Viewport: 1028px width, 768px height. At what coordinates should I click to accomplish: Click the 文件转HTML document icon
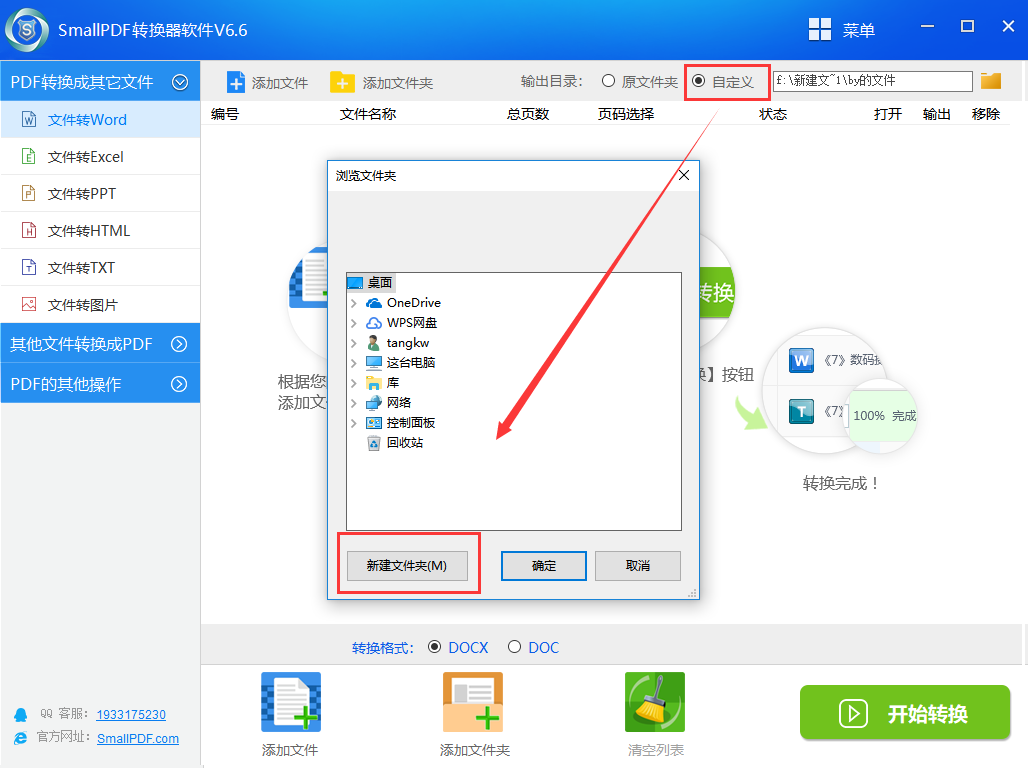click(x=29, y=230)
